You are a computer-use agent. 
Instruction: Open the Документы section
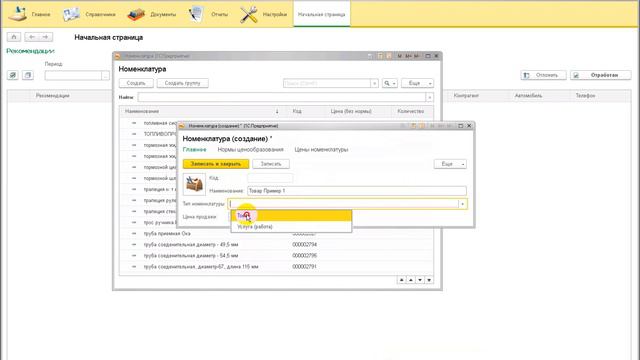click(x=151, y=14)
